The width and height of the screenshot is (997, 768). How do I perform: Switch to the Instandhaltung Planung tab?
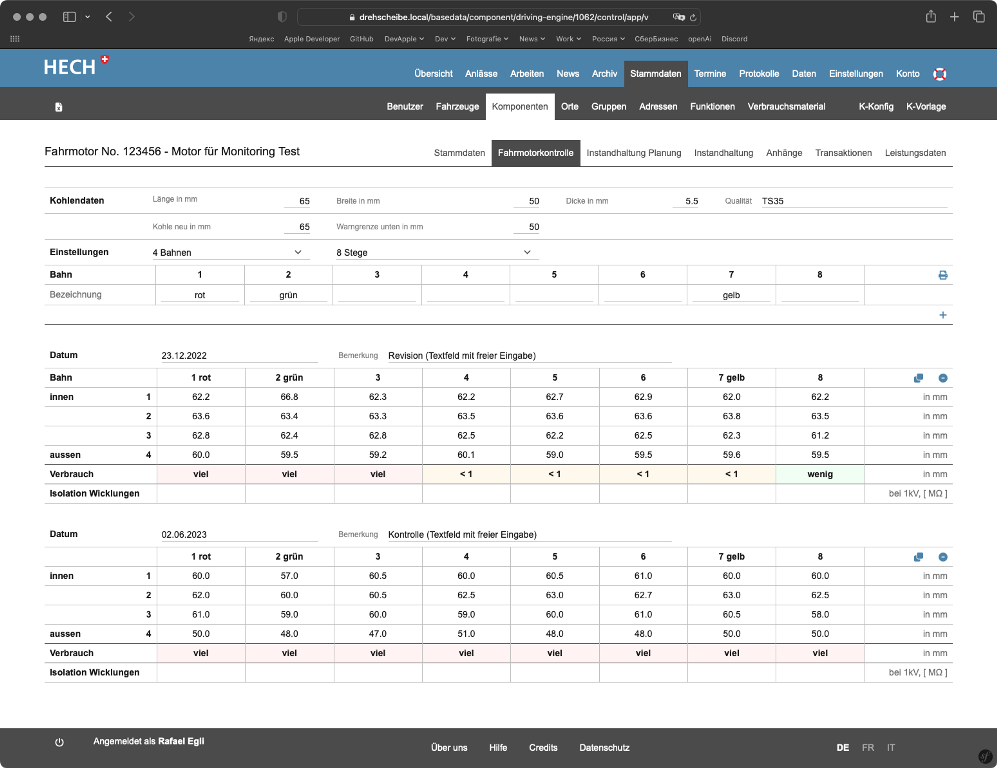click(x=633, y=153)
